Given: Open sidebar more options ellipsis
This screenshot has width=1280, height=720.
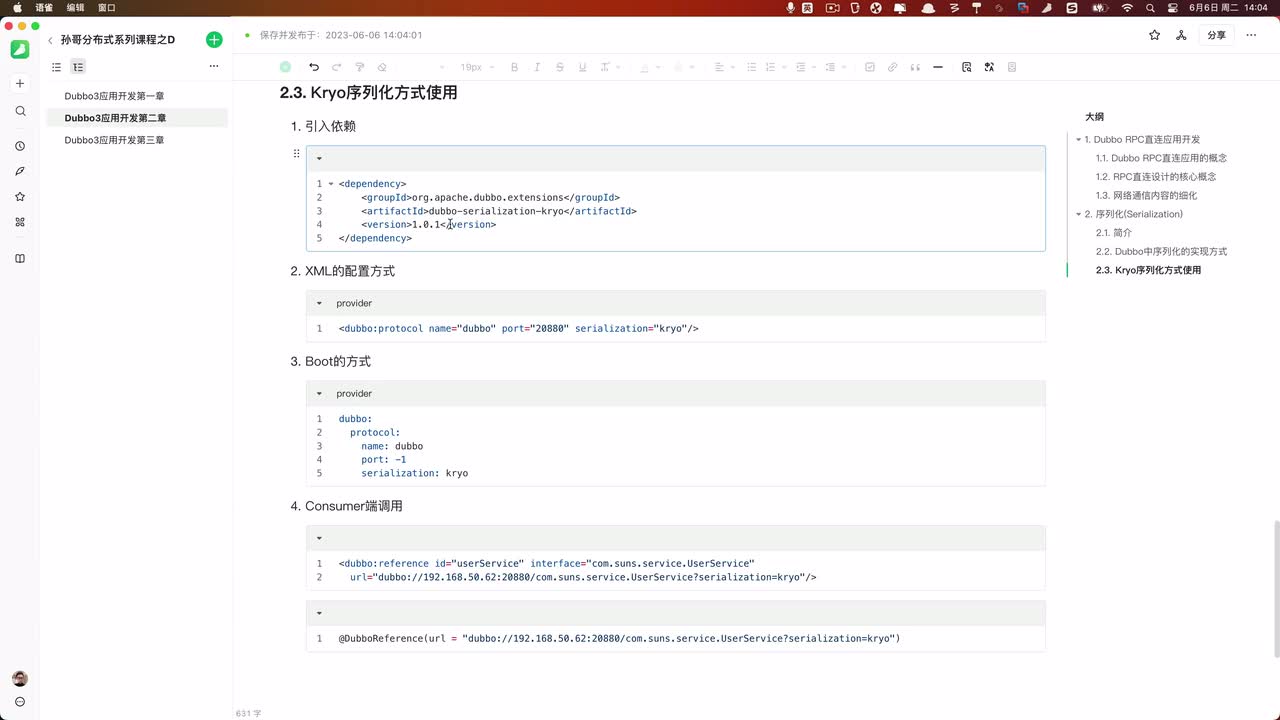Looking at the screenshot, I should point(214,67).
